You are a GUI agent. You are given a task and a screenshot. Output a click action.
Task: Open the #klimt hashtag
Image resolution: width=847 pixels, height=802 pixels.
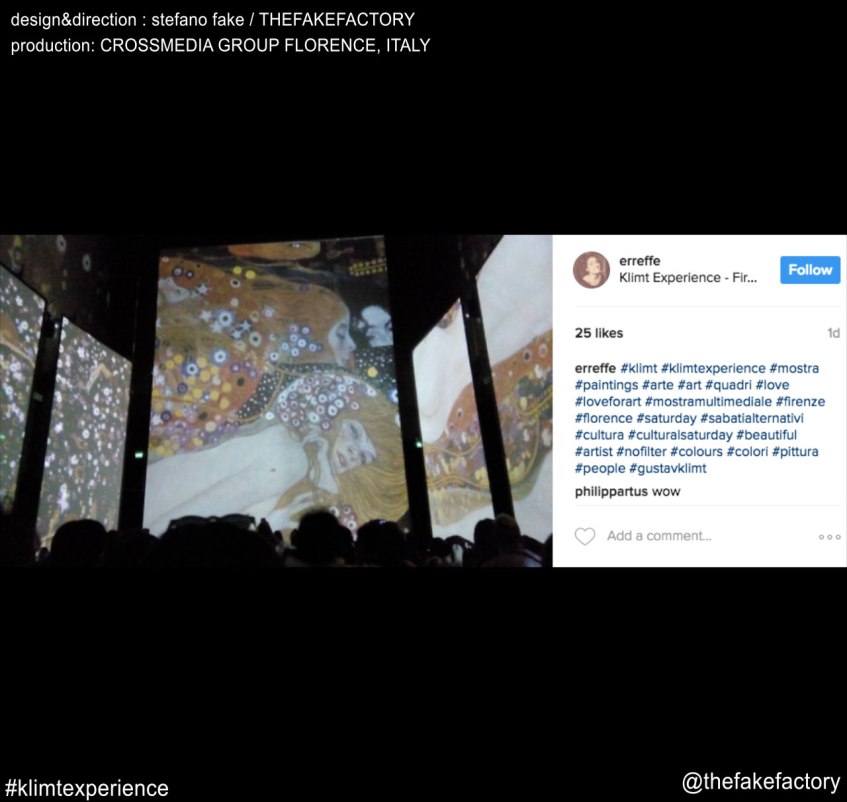(638, 368)
